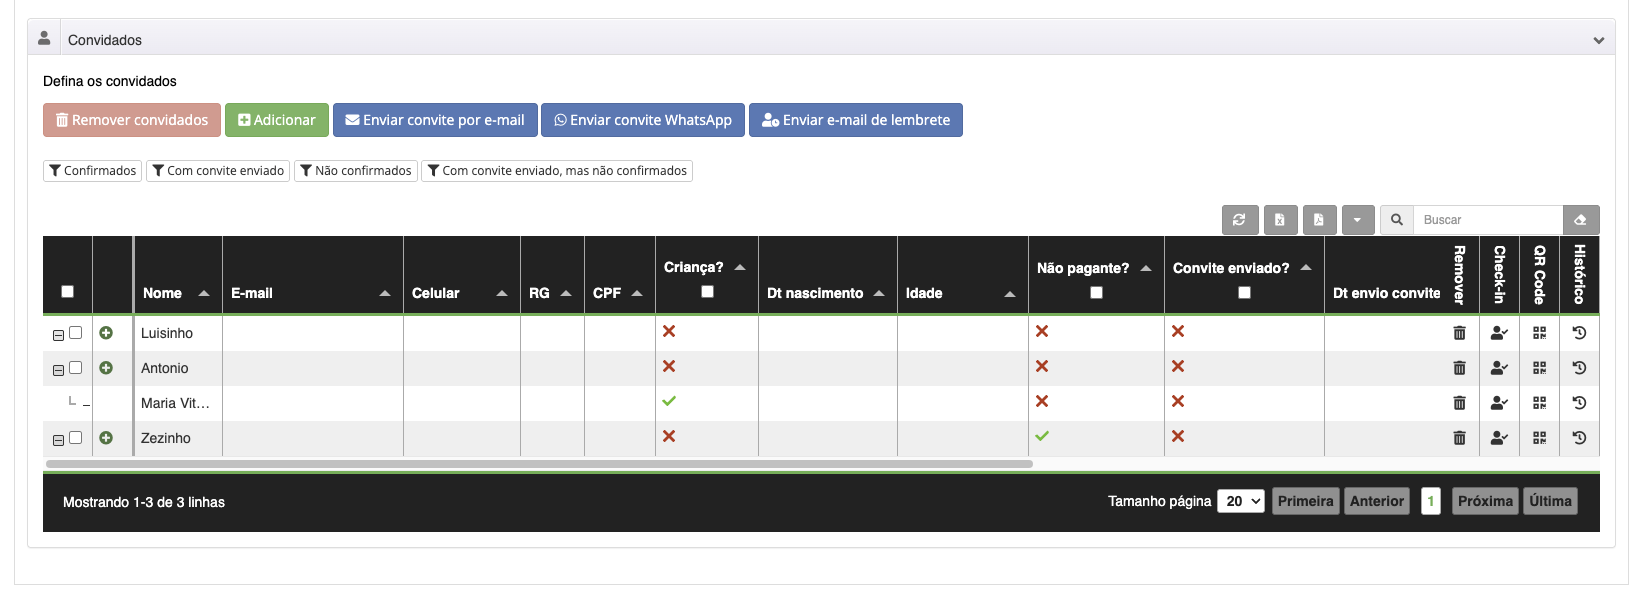Delete Zezinho using trash icon
Image resolution: width=1637 pixels, height=608 pixels.
[1459, 438]
